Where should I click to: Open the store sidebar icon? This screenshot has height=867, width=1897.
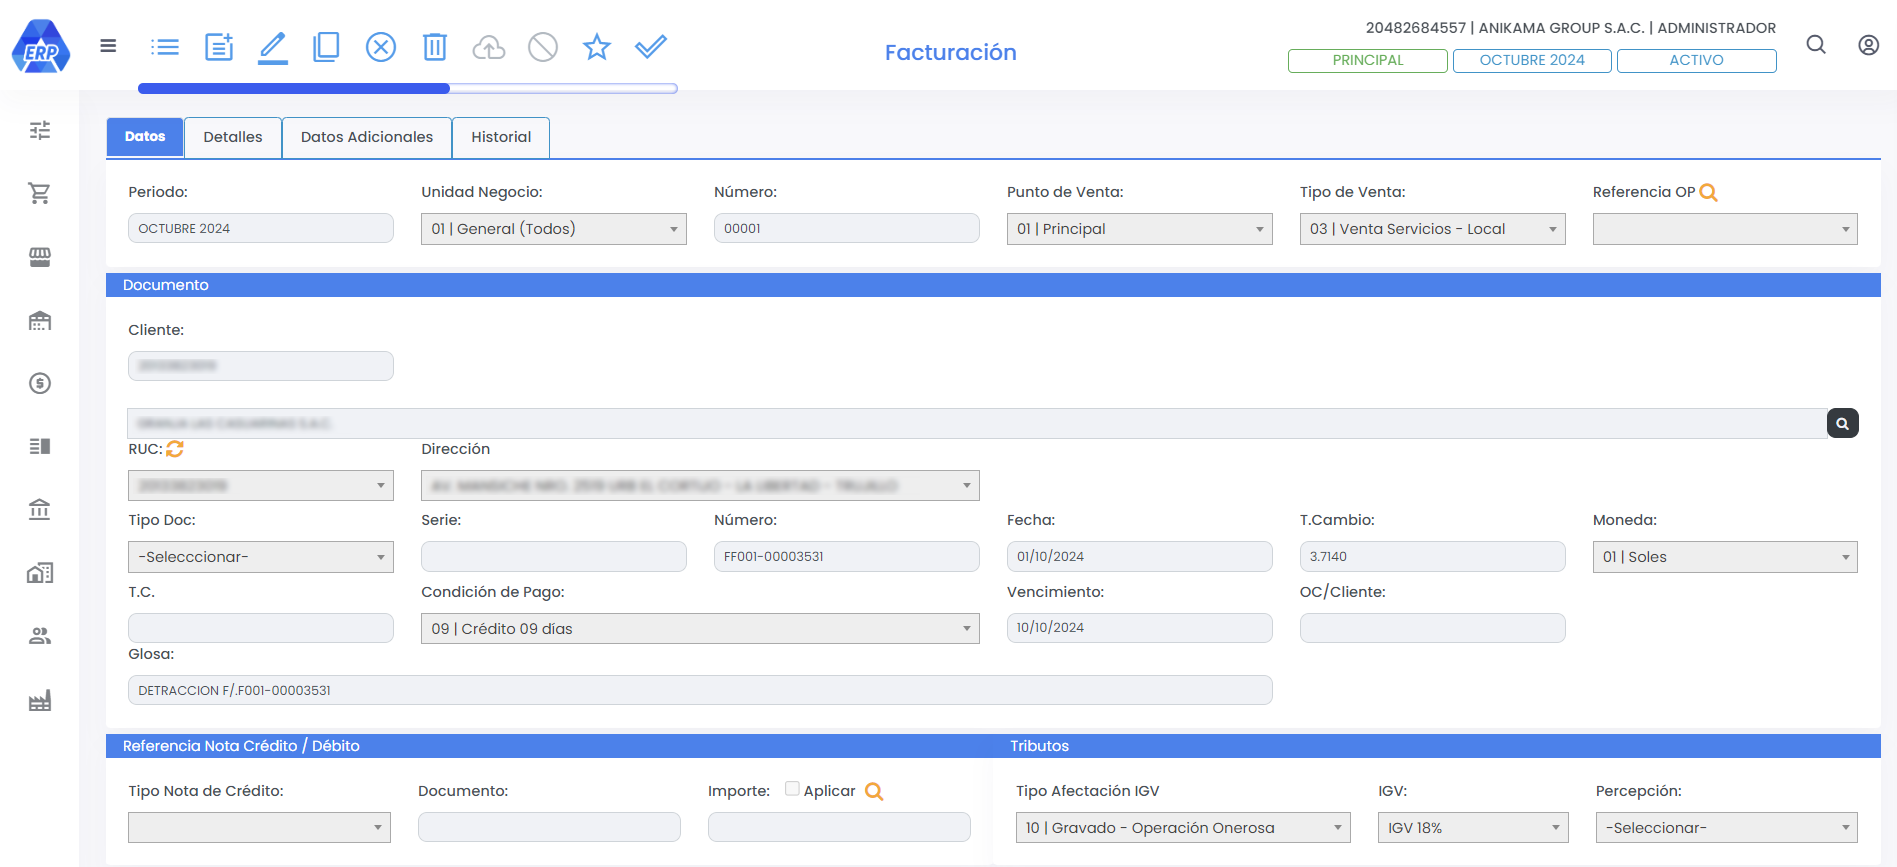click(40, 257)
